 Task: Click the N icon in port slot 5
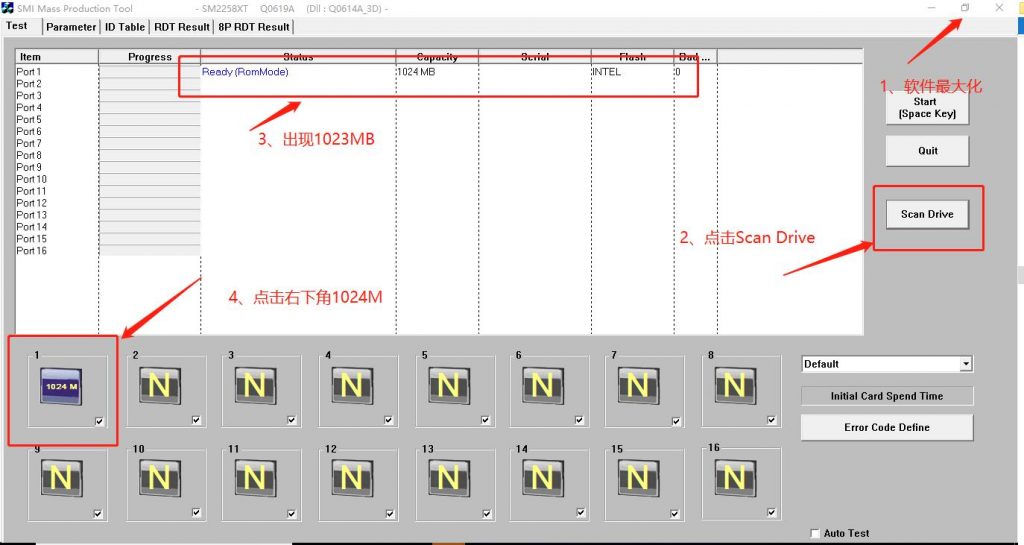coord(447,384)
